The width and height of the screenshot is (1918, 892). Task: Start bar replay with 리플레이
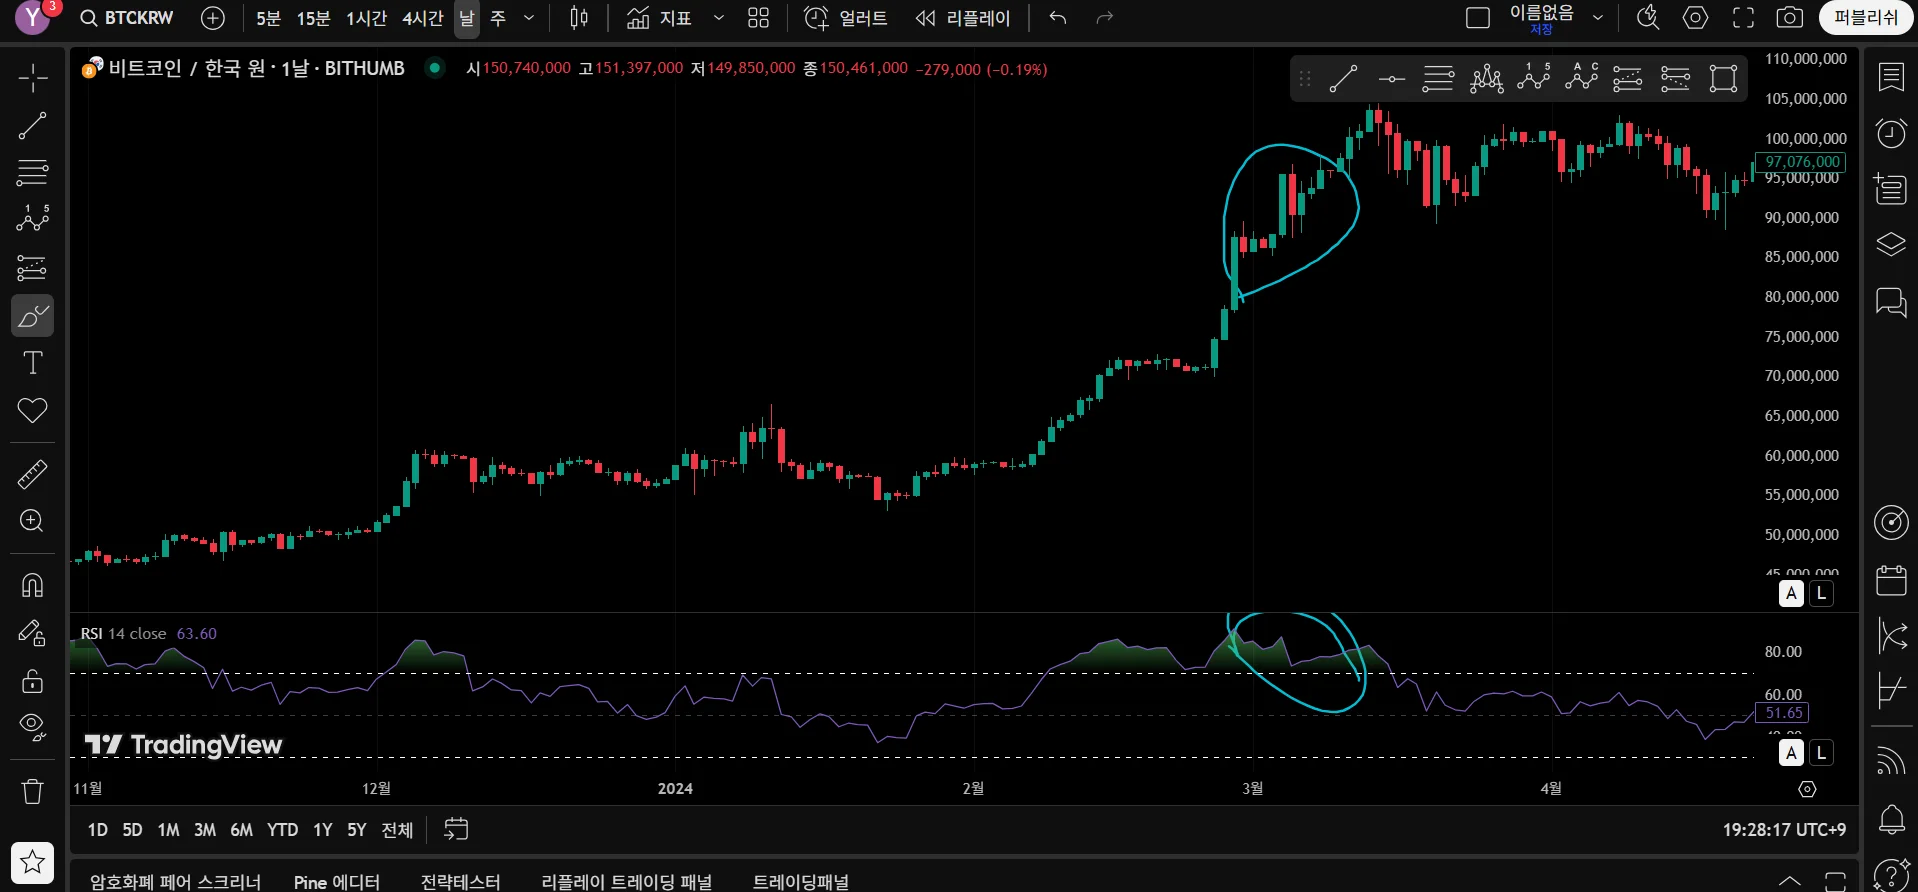963,18
